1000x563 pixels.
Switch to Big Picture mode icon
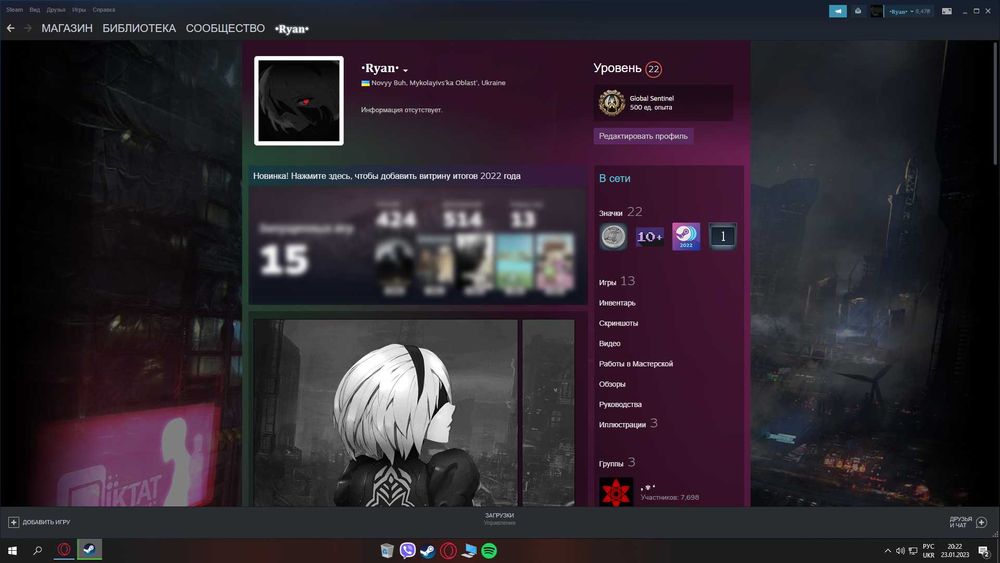click(x=947, y=11)
